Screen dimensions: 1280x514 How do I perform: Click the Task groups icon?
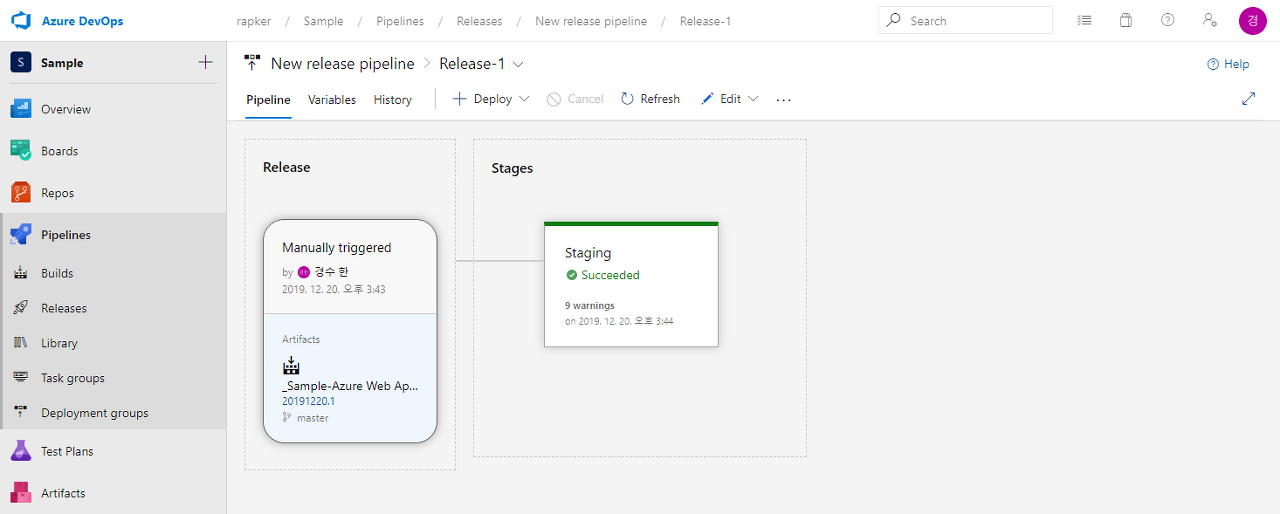(21, 378)
